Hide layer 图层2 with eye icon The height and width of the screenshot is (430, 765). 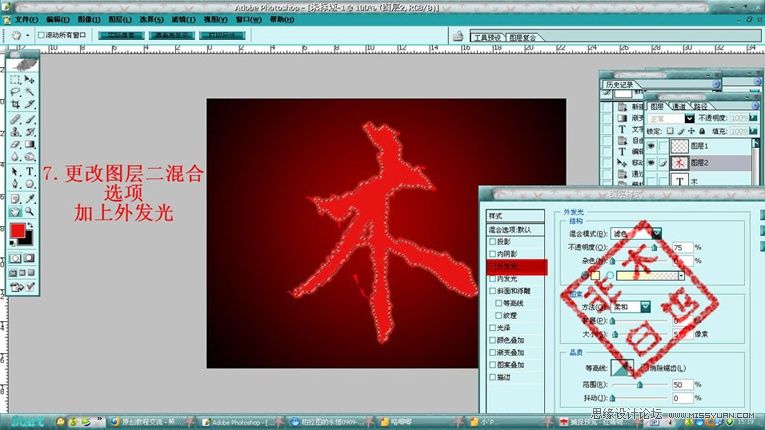click(651, 163)
